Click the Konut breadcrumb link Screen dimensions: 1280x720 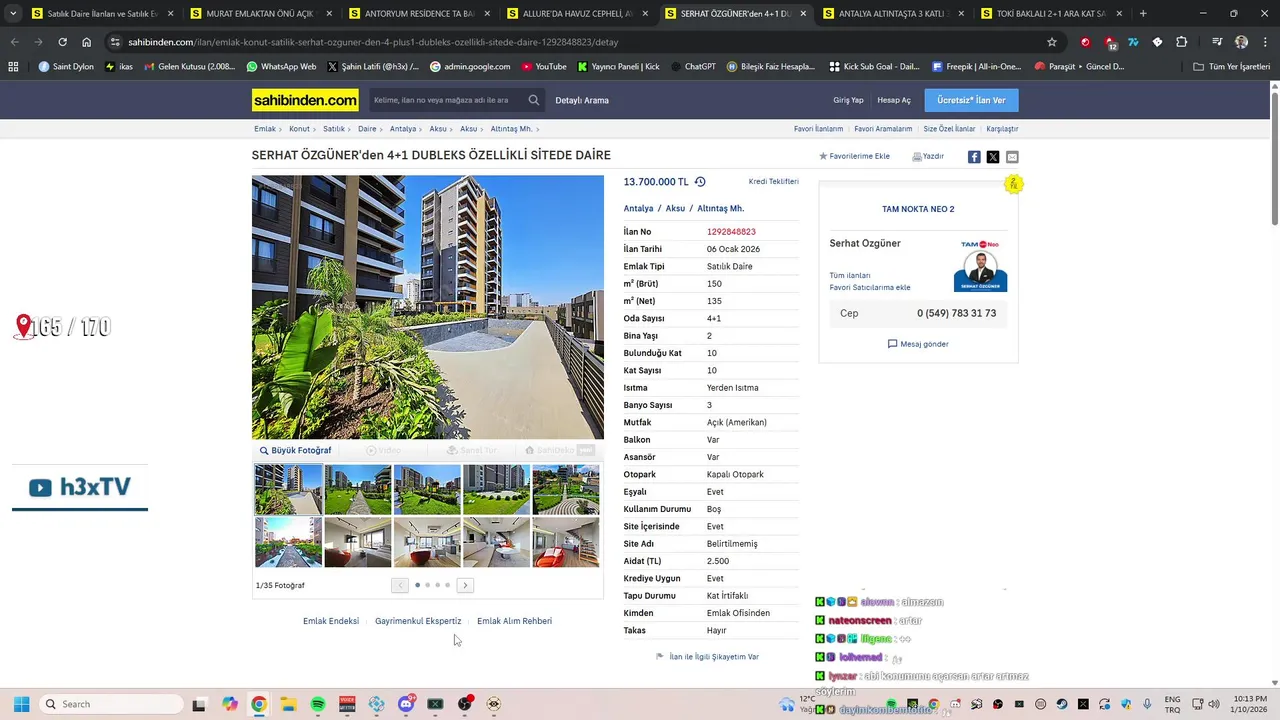point(299,129)
